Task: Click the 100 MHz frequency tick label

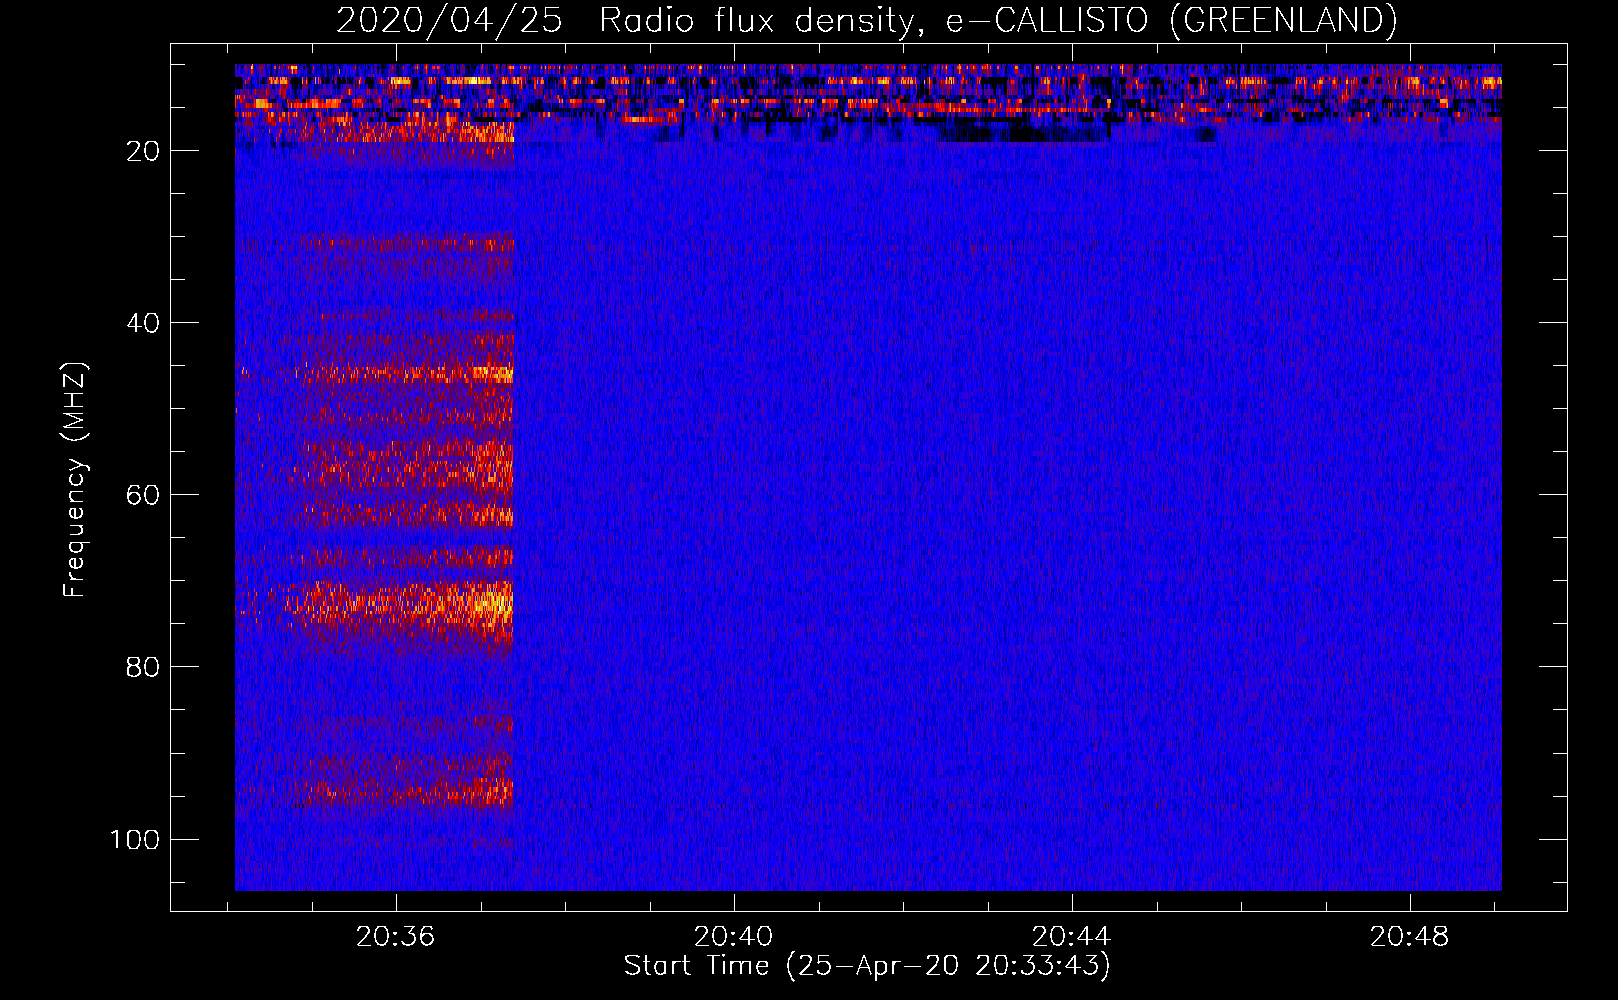Action: (136, 839)
